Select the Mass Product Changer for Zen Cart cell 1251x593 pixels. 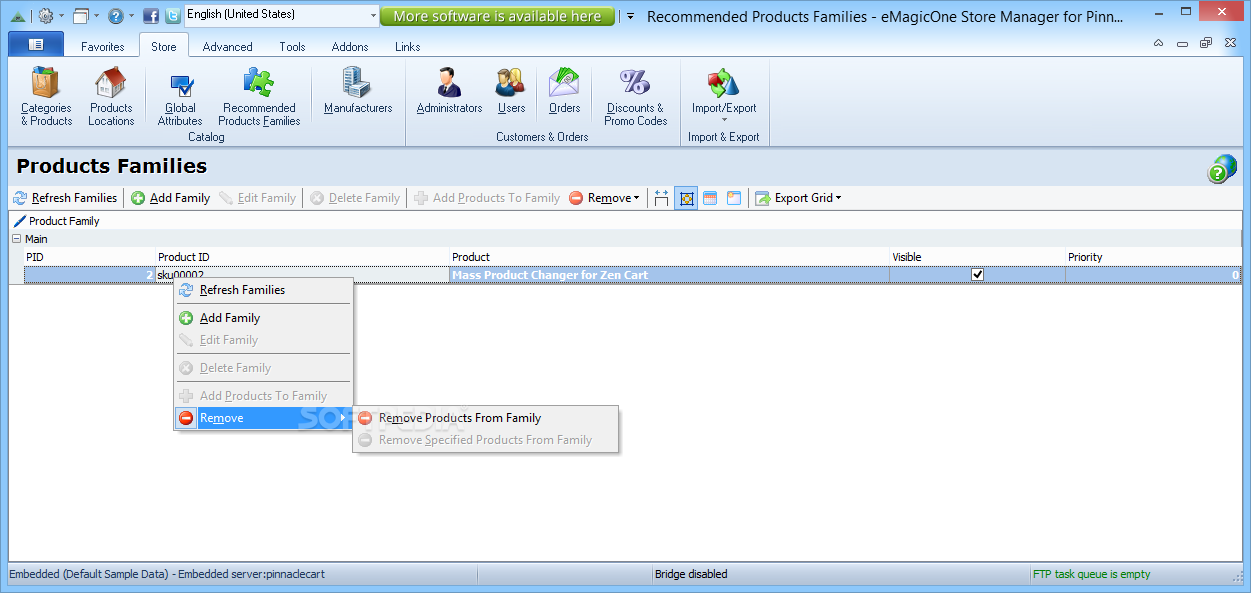(x=670, y=275)
